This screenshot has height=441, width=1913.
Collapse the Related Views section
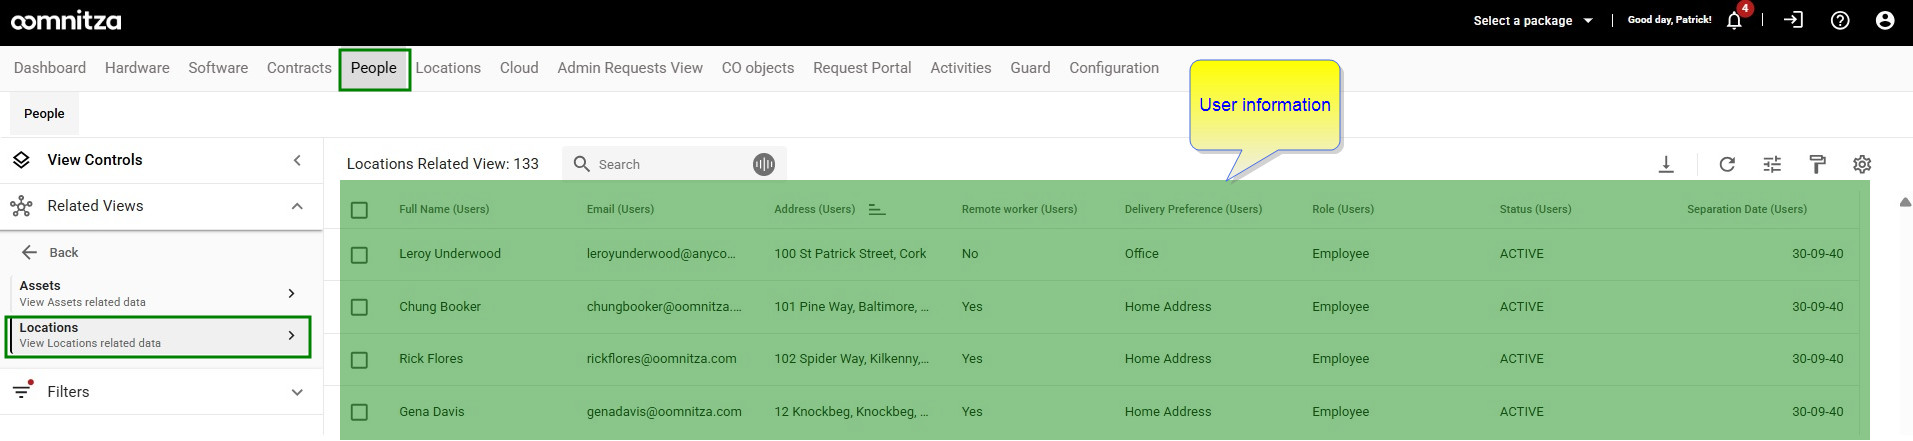[297, 206]
